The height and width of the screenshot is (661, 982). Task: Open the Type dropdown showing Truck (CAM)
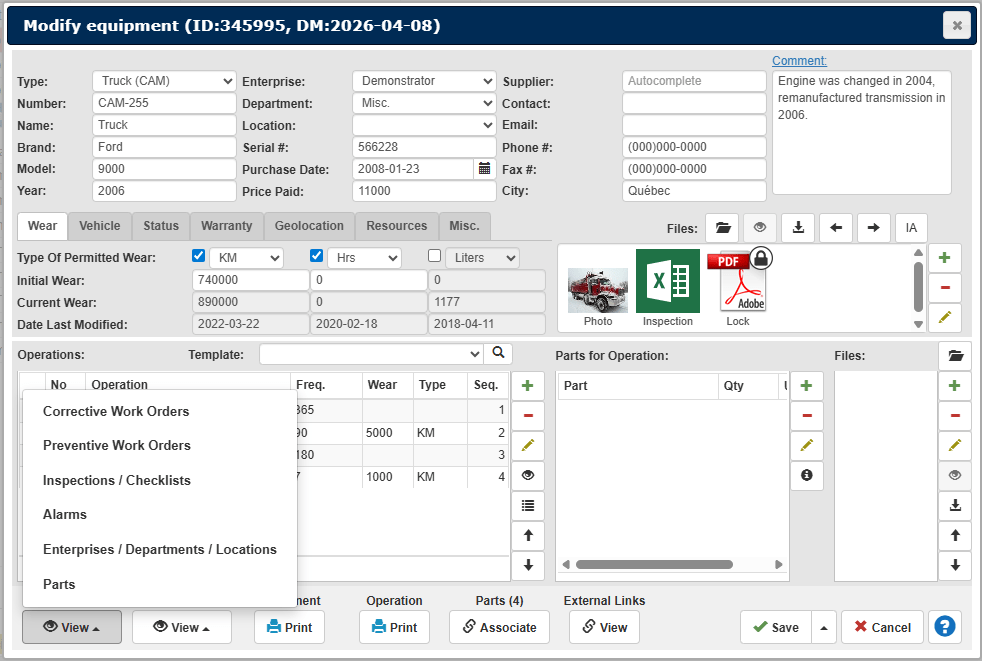point(164,81)
